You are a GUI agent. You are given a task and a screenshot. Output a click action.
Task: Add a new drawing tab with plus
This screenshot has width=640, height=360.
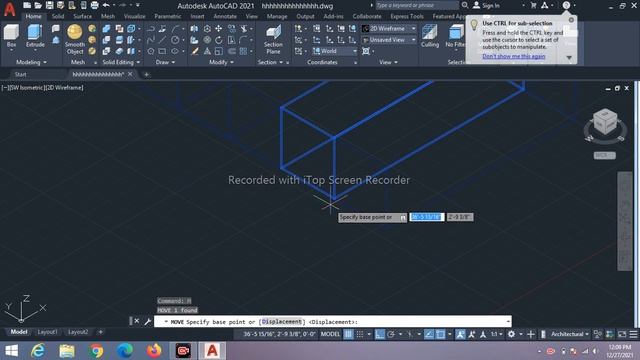(x=146, y=74)
